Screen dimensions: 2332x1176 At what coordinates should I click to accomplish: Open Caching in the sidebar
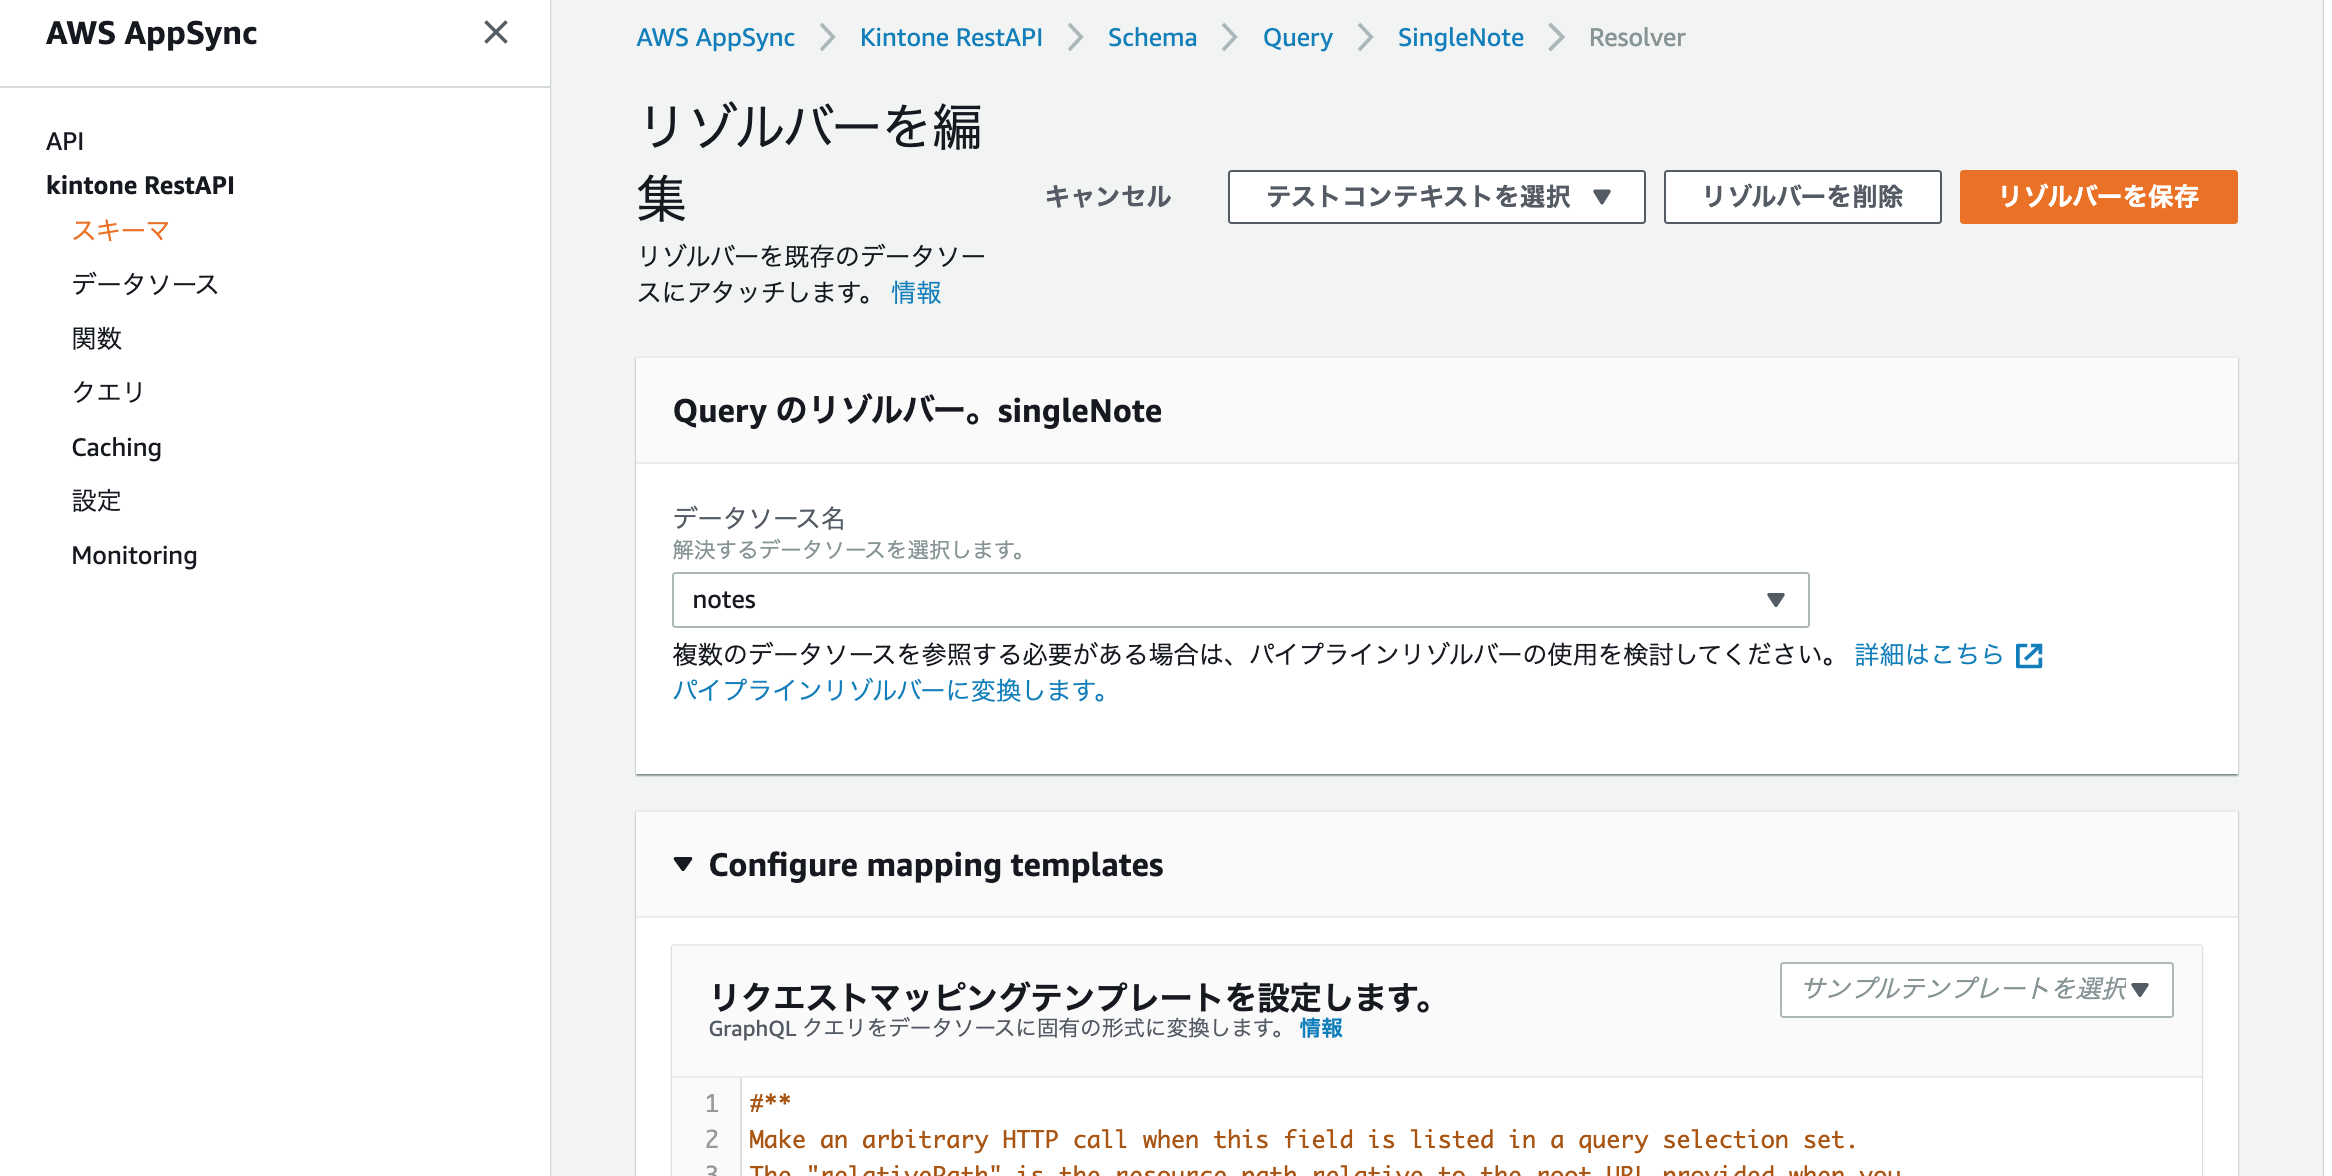click(116, 447)
